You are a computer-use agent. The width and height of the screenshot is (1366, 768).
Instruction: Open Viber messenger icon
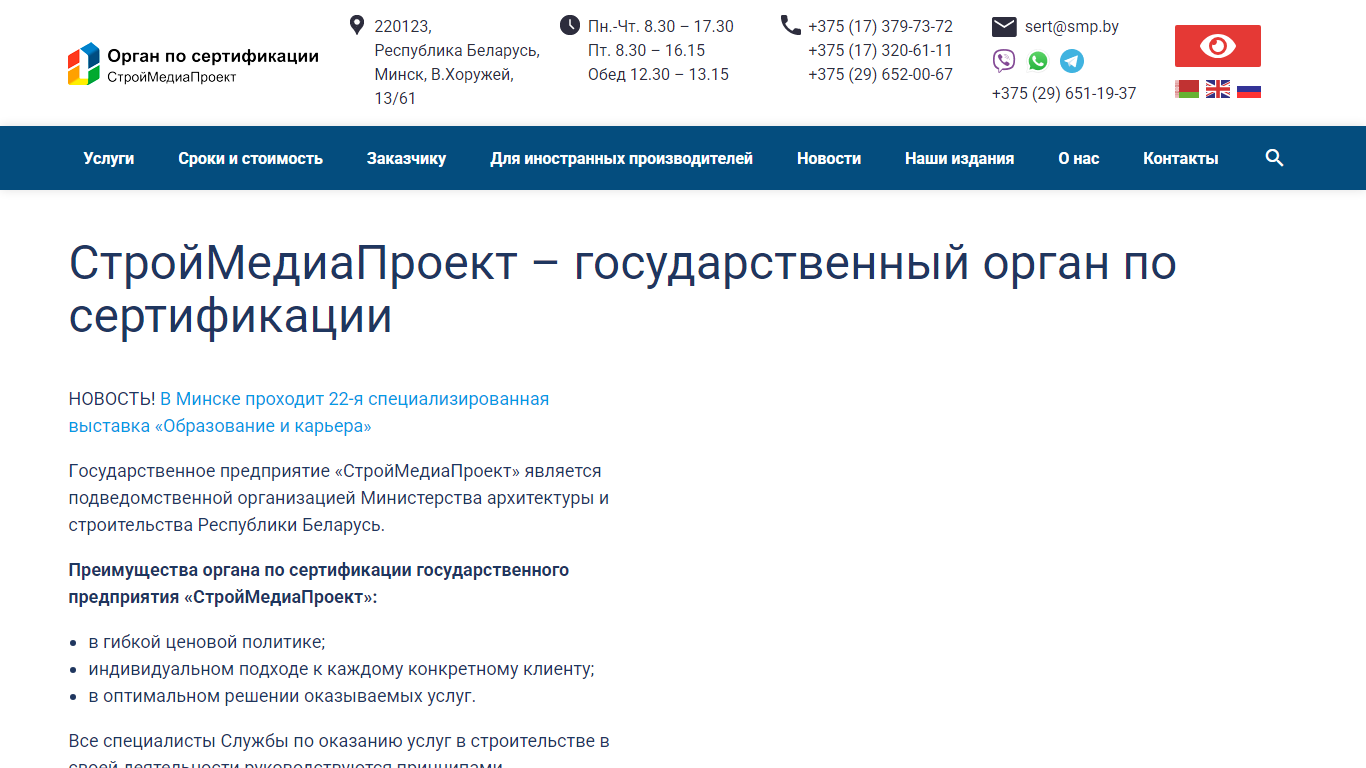[x=1004, y=61]
